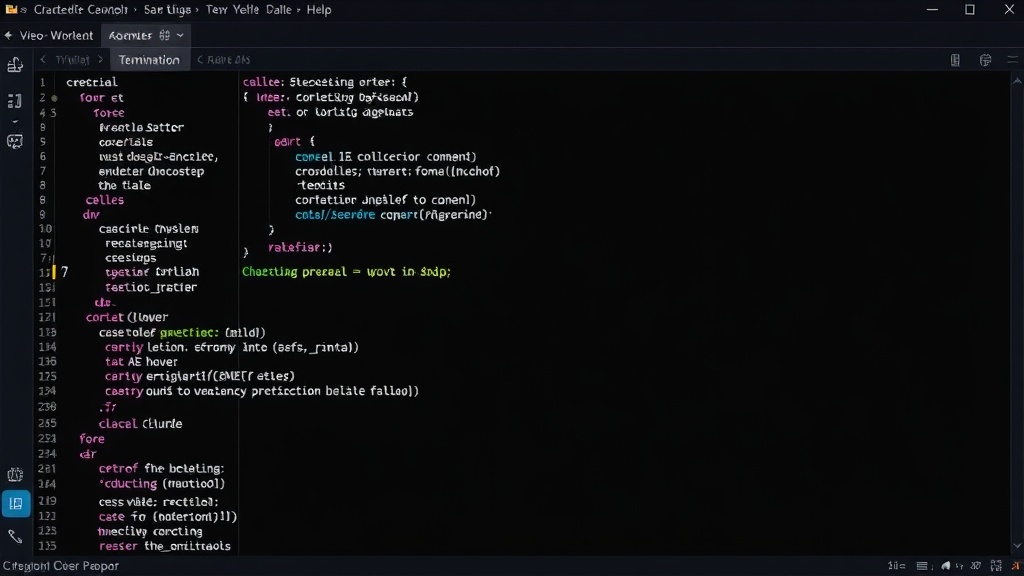Click 'Citegiont Coer Peopor' in status bar
Screen dimensions: 1024x576
tap(61, 566)
